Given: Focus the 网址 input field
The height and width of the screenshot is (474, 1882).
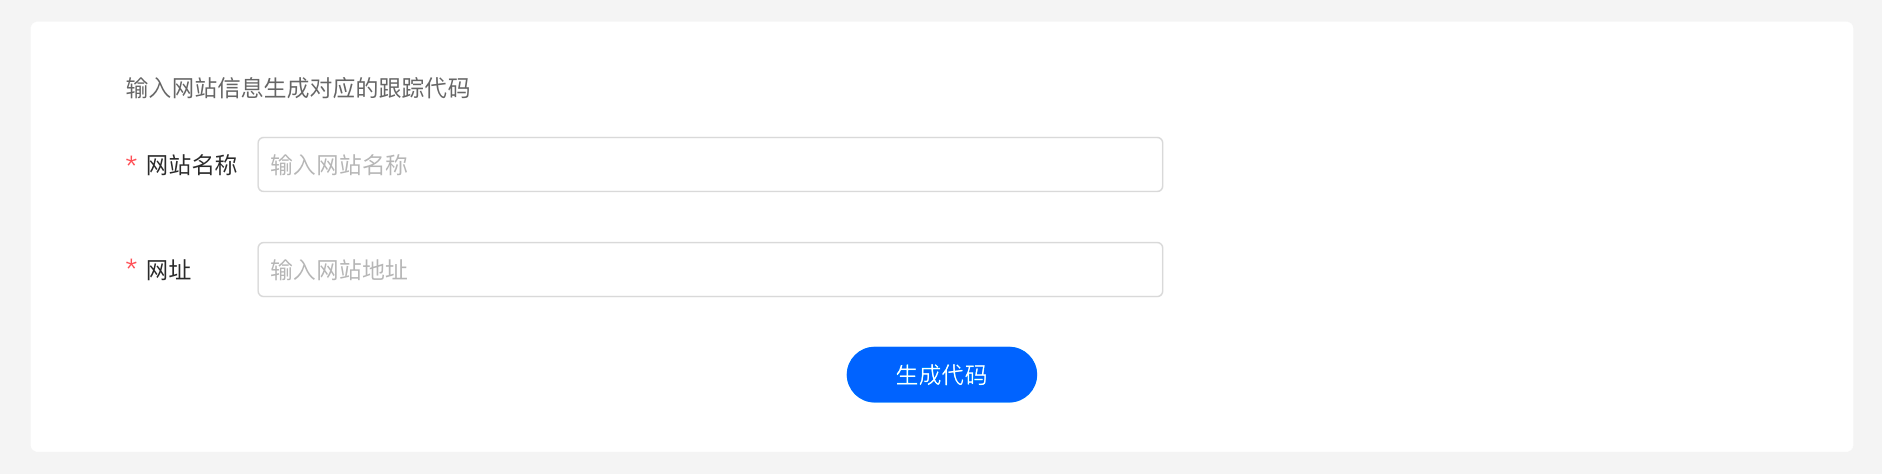Looking at the screenshot, I should [710, 269].
